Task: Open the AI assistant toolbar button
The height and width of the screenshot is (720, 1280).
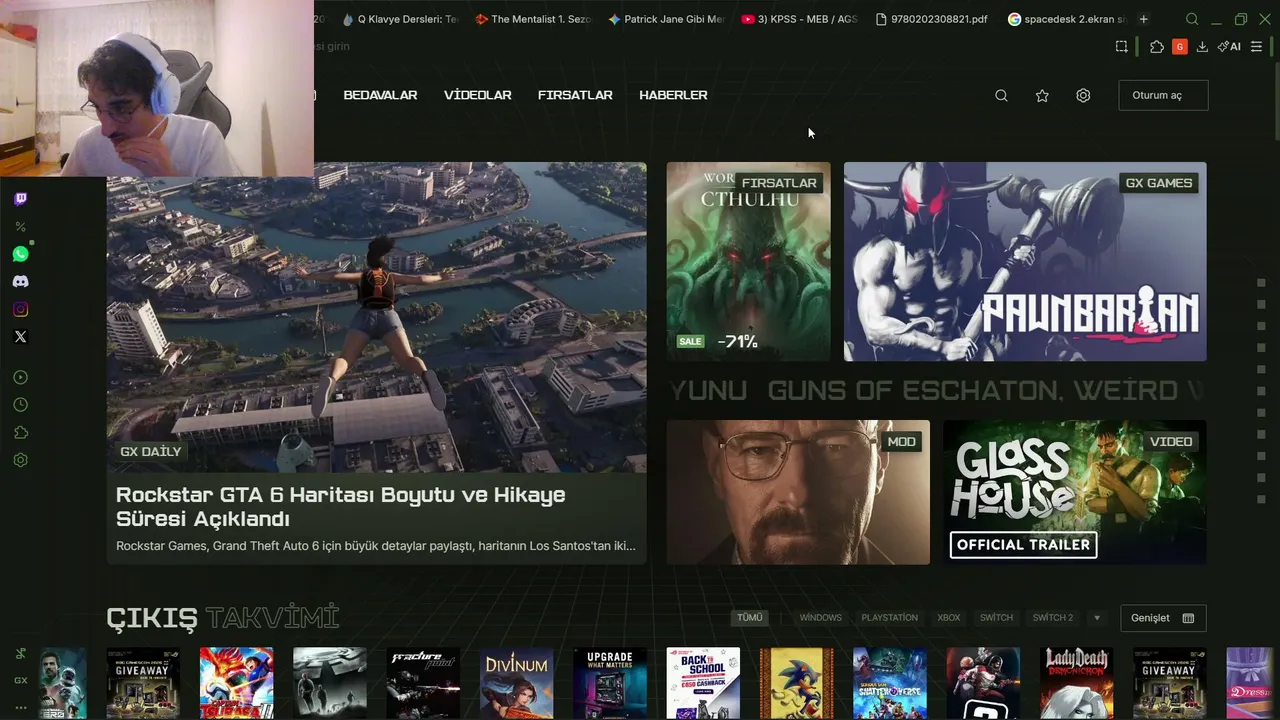Action: (1229, 46)
